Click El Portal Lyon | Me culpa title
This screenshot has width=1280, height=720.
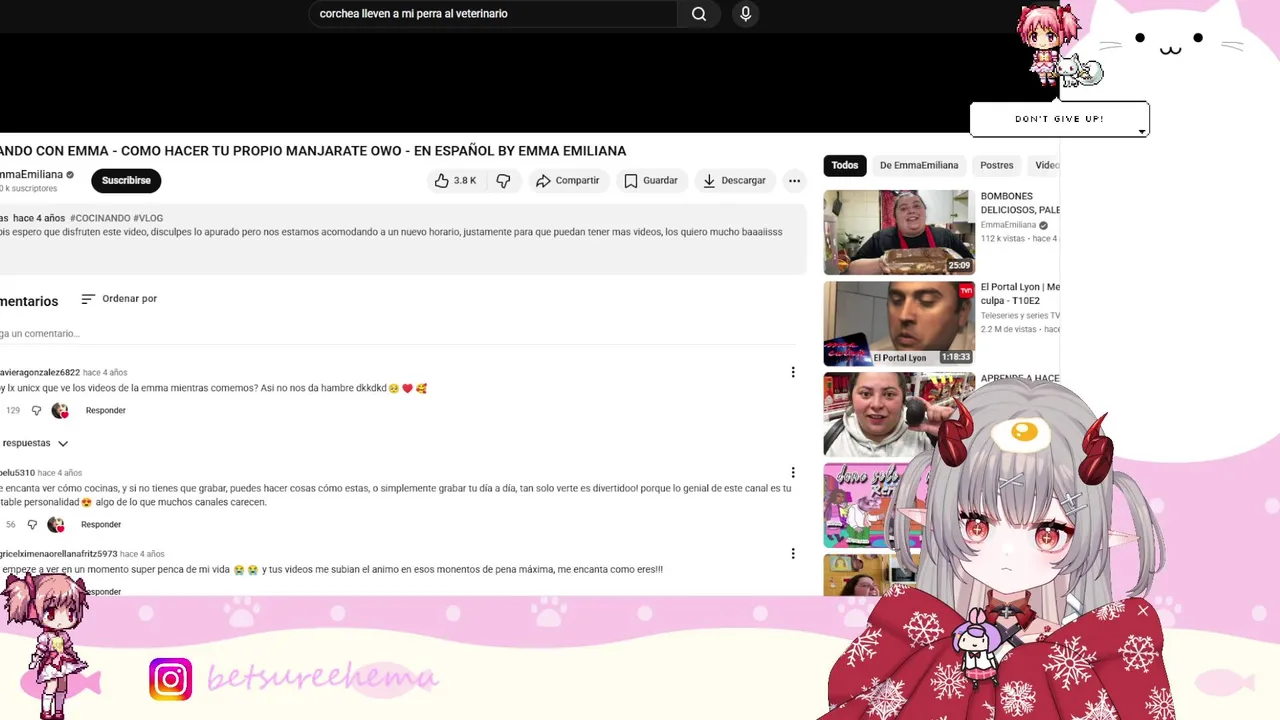coord(1020,294)
